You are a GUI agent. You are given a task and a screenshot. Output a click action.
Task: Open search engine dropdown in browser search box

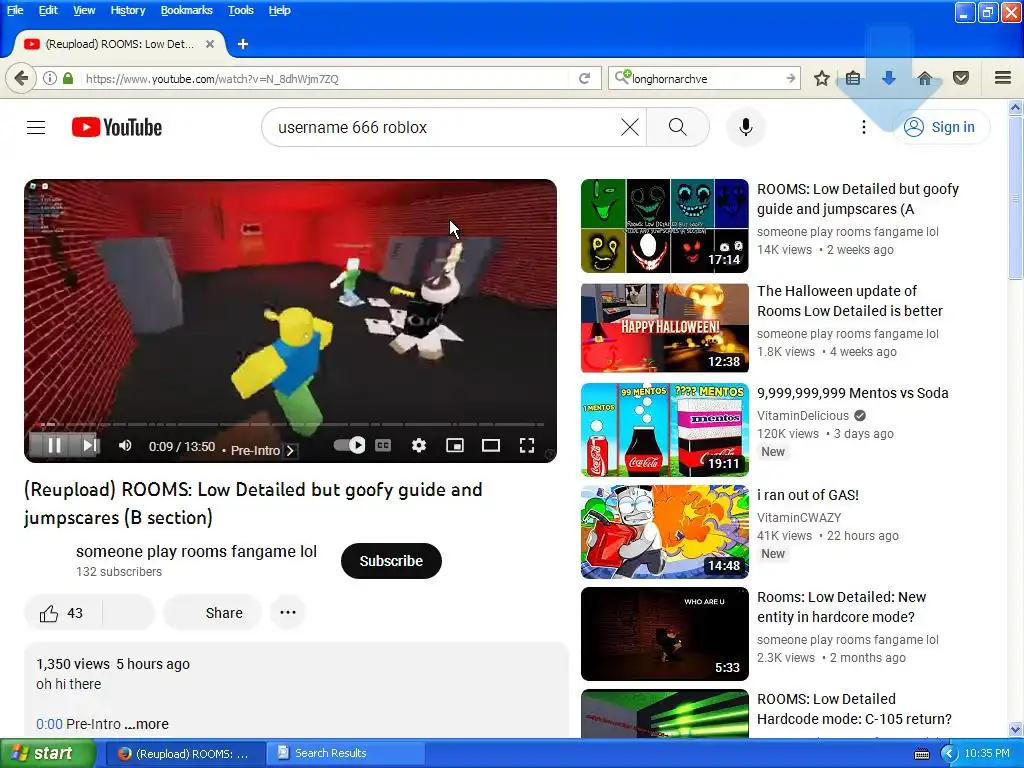[622, 78]
